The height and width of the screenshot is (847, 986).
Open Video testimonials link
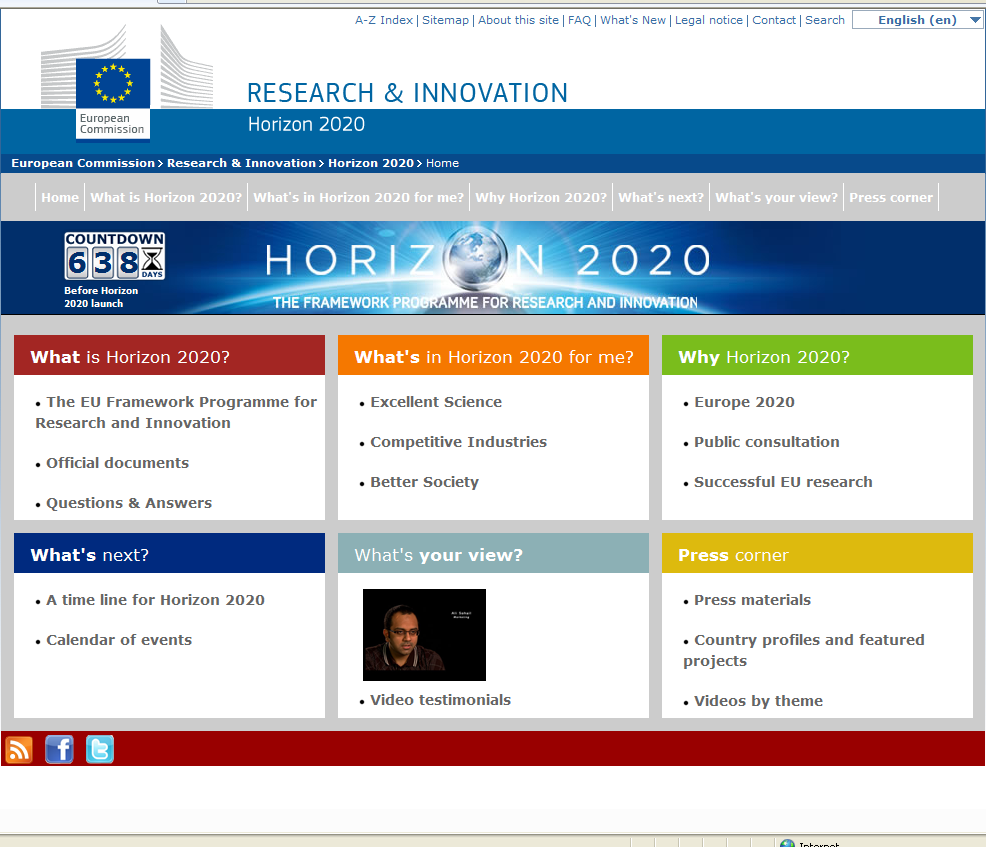click(440, 700)
